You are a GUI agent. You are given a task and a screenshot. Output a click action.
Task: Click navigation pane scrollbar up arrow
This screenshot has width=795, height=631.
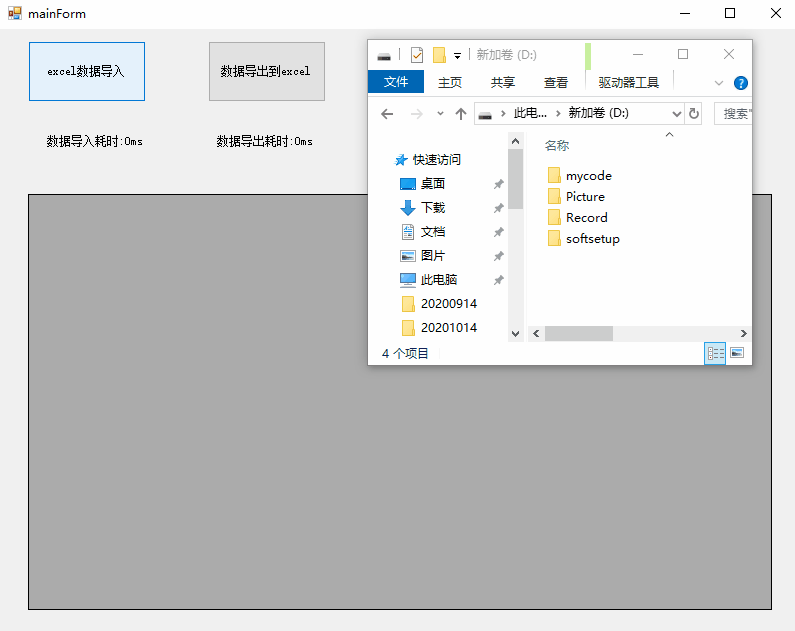click(516, 141)
